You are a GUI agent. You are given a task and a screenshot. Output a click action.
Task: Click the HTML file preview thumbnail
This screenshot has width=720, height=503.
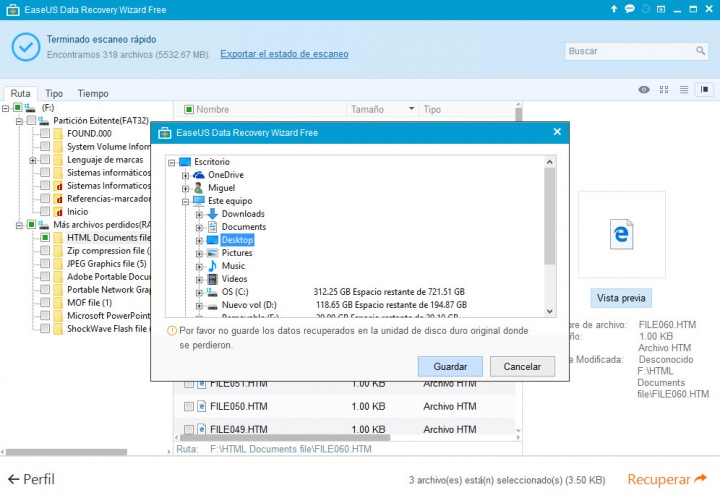(621, 234)
